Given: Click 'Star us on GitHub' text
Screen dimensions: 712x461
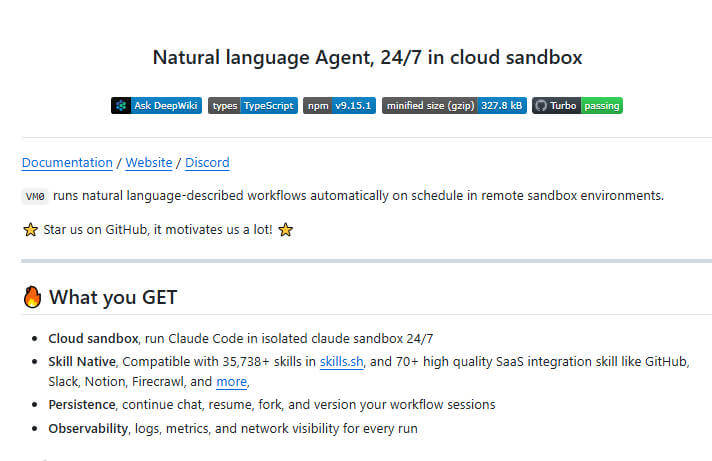Looking at the screenshot, I should pyautogui.click(x=95, y=230).
